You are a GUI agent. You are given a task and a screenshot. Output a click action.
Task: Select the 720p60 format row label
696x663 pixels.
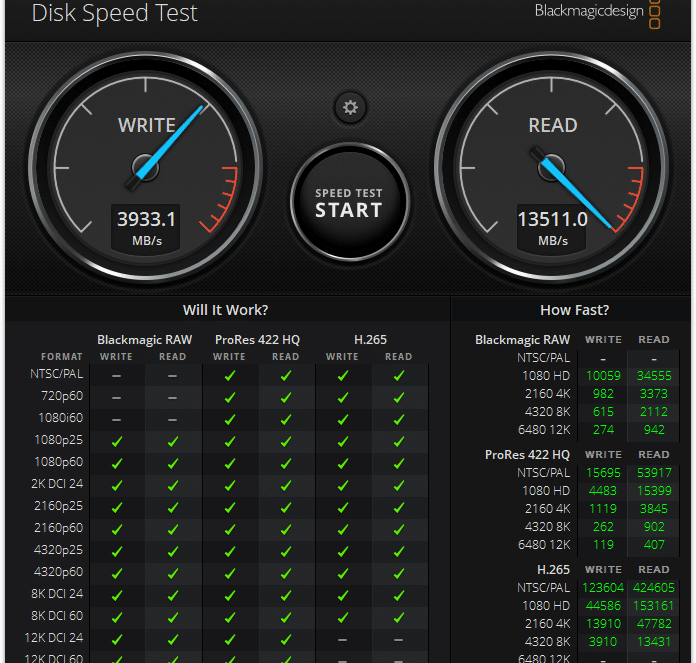62,396
